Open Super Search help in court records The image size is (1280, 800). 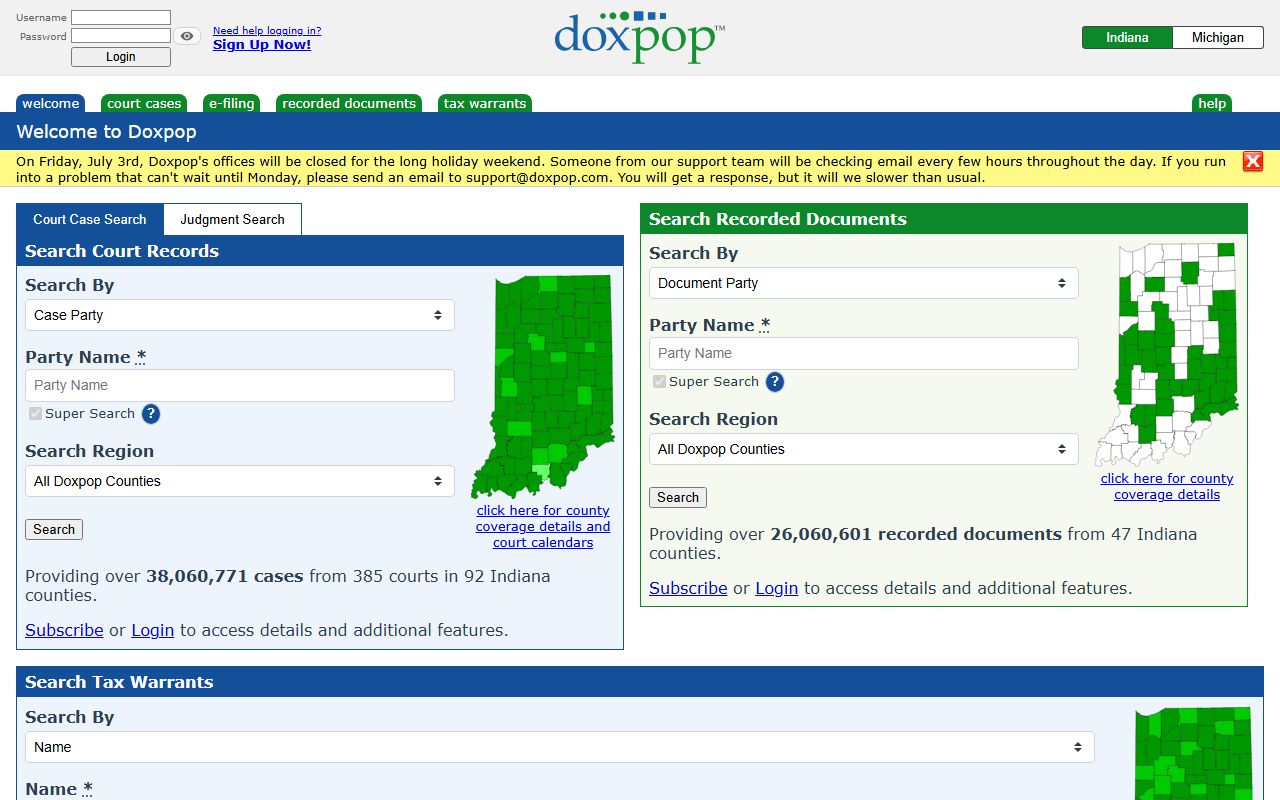coord(151,414)
